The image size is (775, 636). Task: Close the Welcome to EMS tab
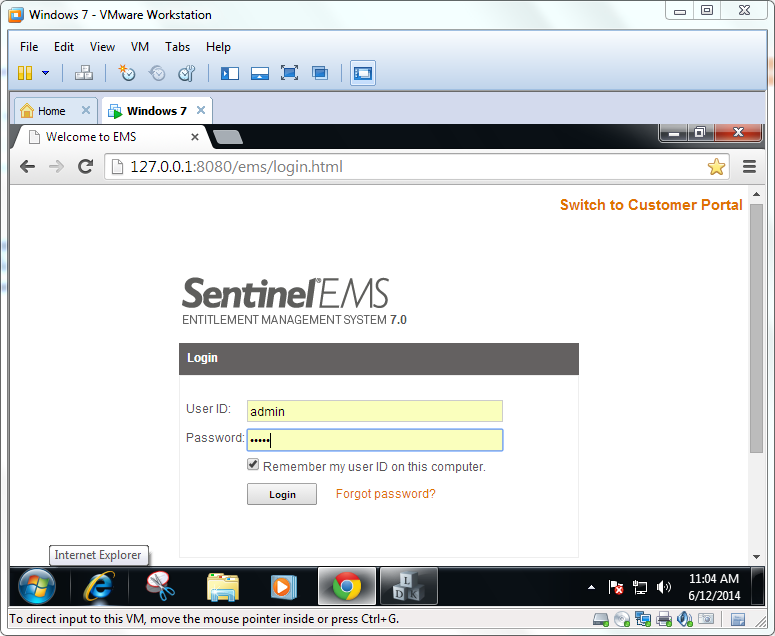(x=195, y=137)
